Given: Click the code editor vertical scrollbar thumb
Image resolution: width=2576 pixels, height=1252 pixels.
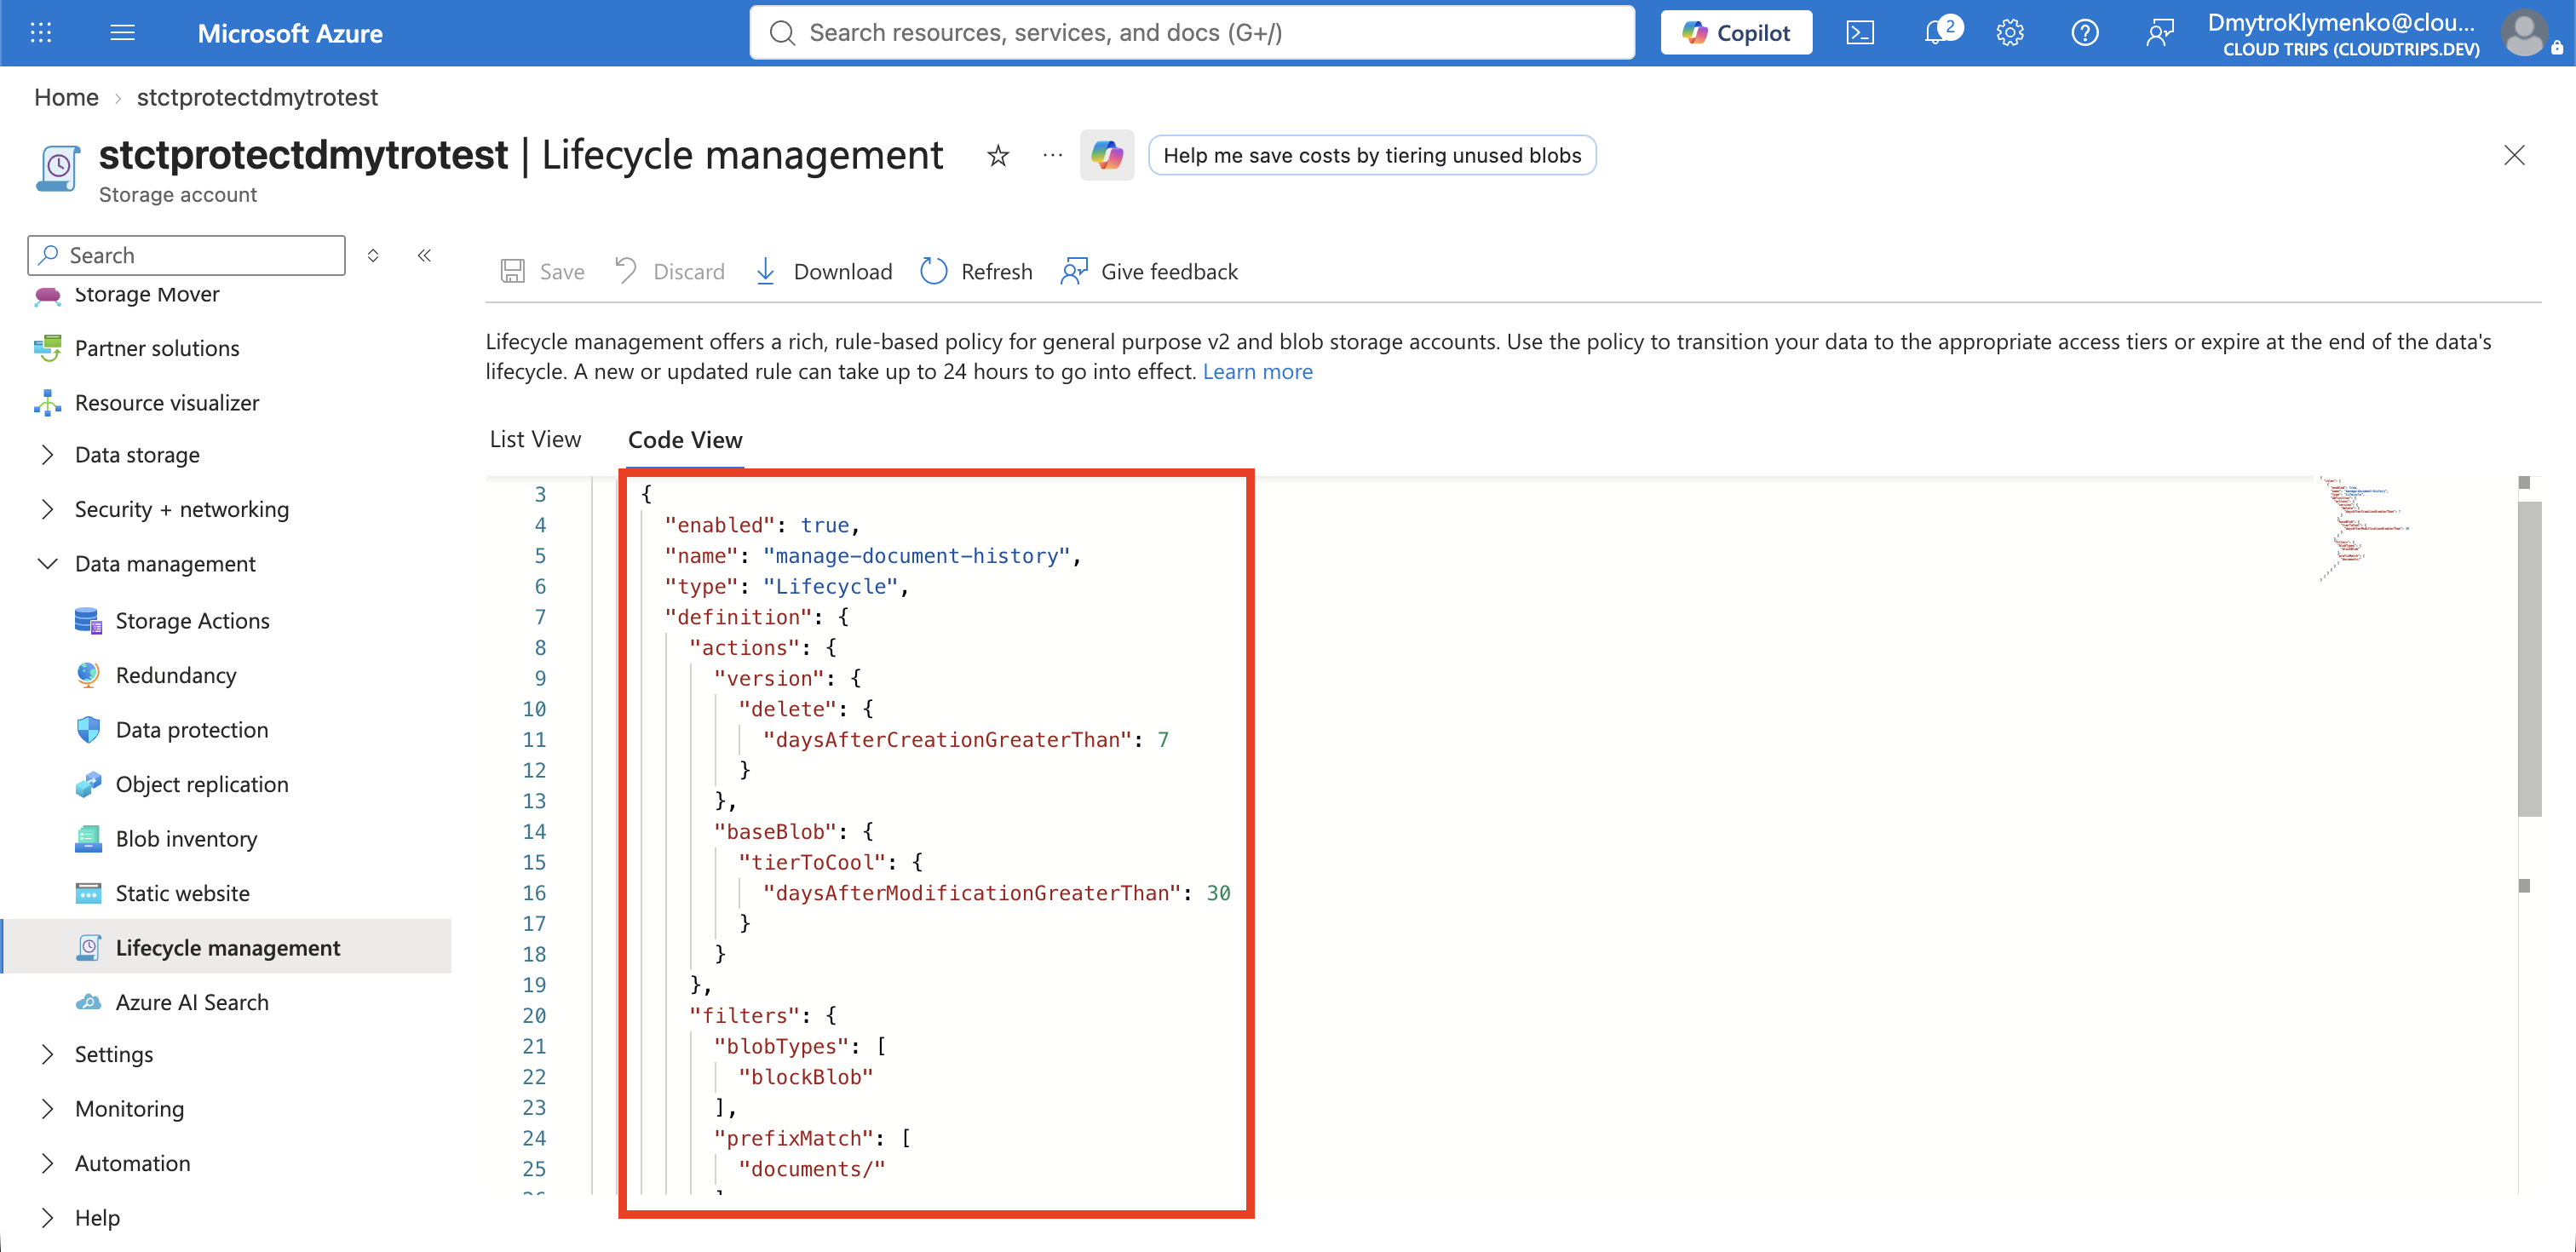Looking at the screenshot, I should [2529, 659].
